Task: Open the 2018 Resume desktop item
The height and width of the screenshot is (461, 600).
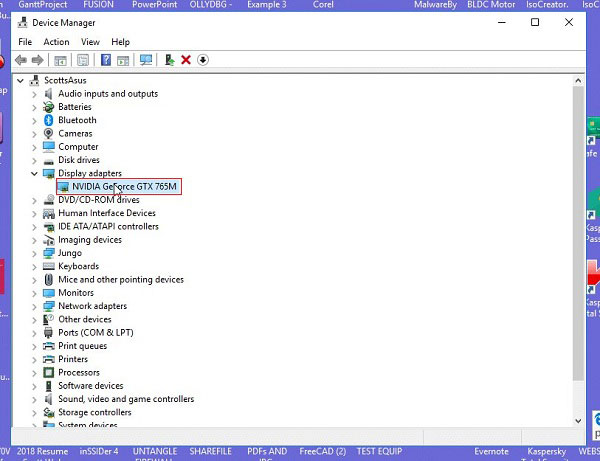Action: (x=42, y=451)
